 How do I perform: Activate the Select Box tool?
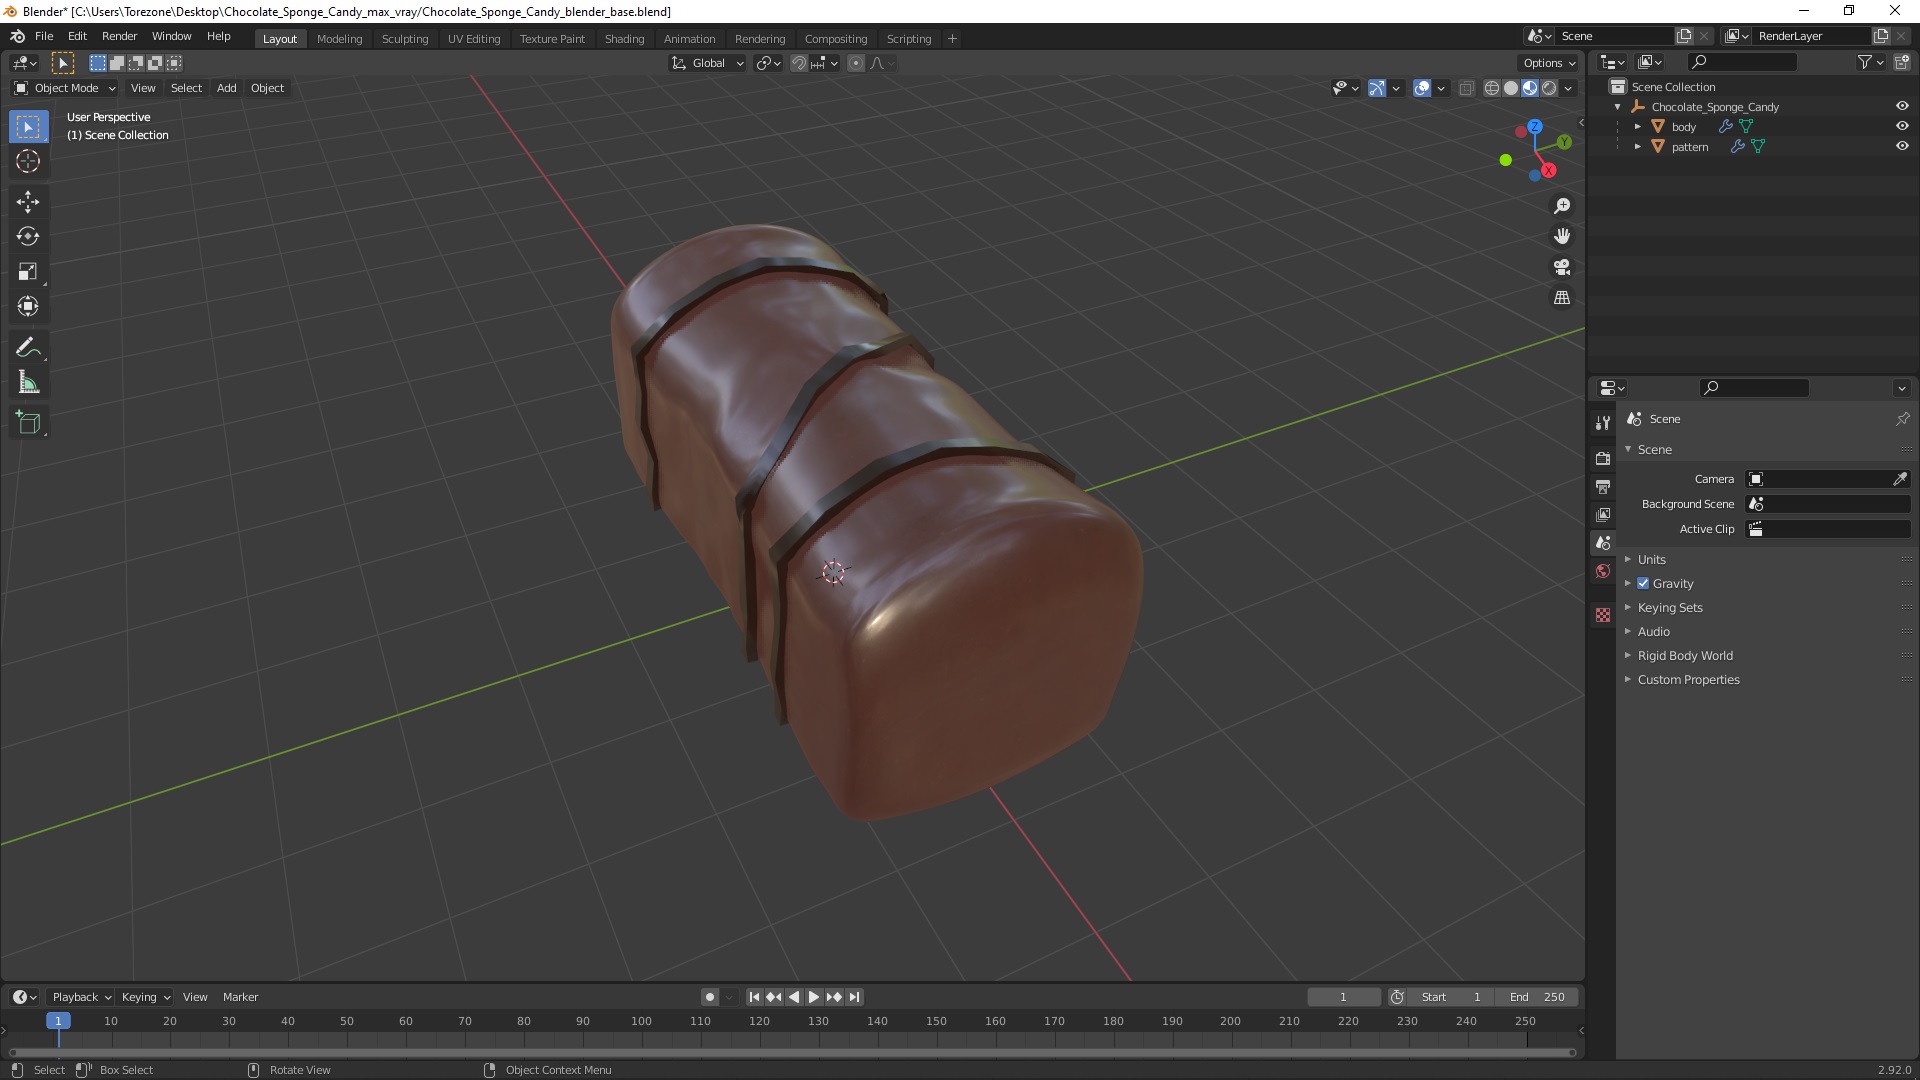[x=28, y=126]
